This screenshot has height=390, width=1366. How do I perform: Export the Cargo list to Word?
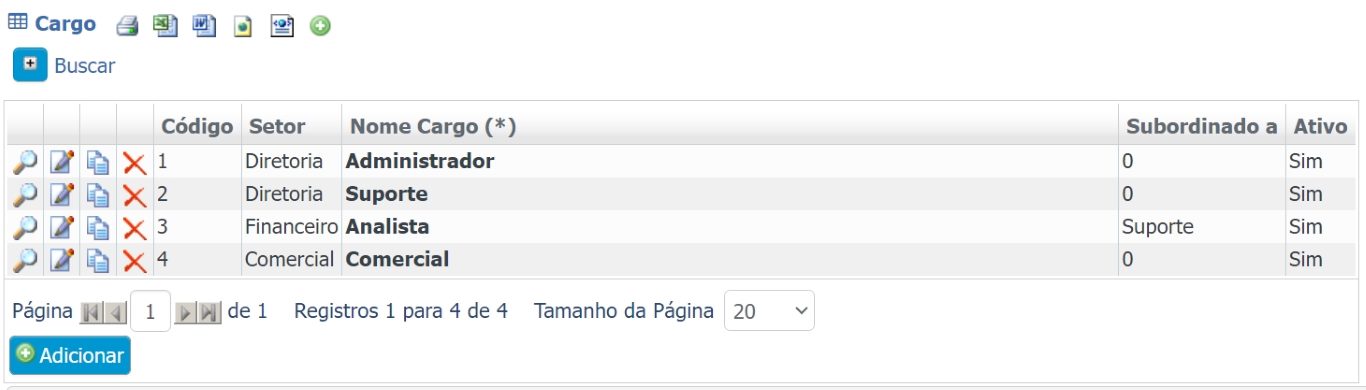[x=204, y=25]
